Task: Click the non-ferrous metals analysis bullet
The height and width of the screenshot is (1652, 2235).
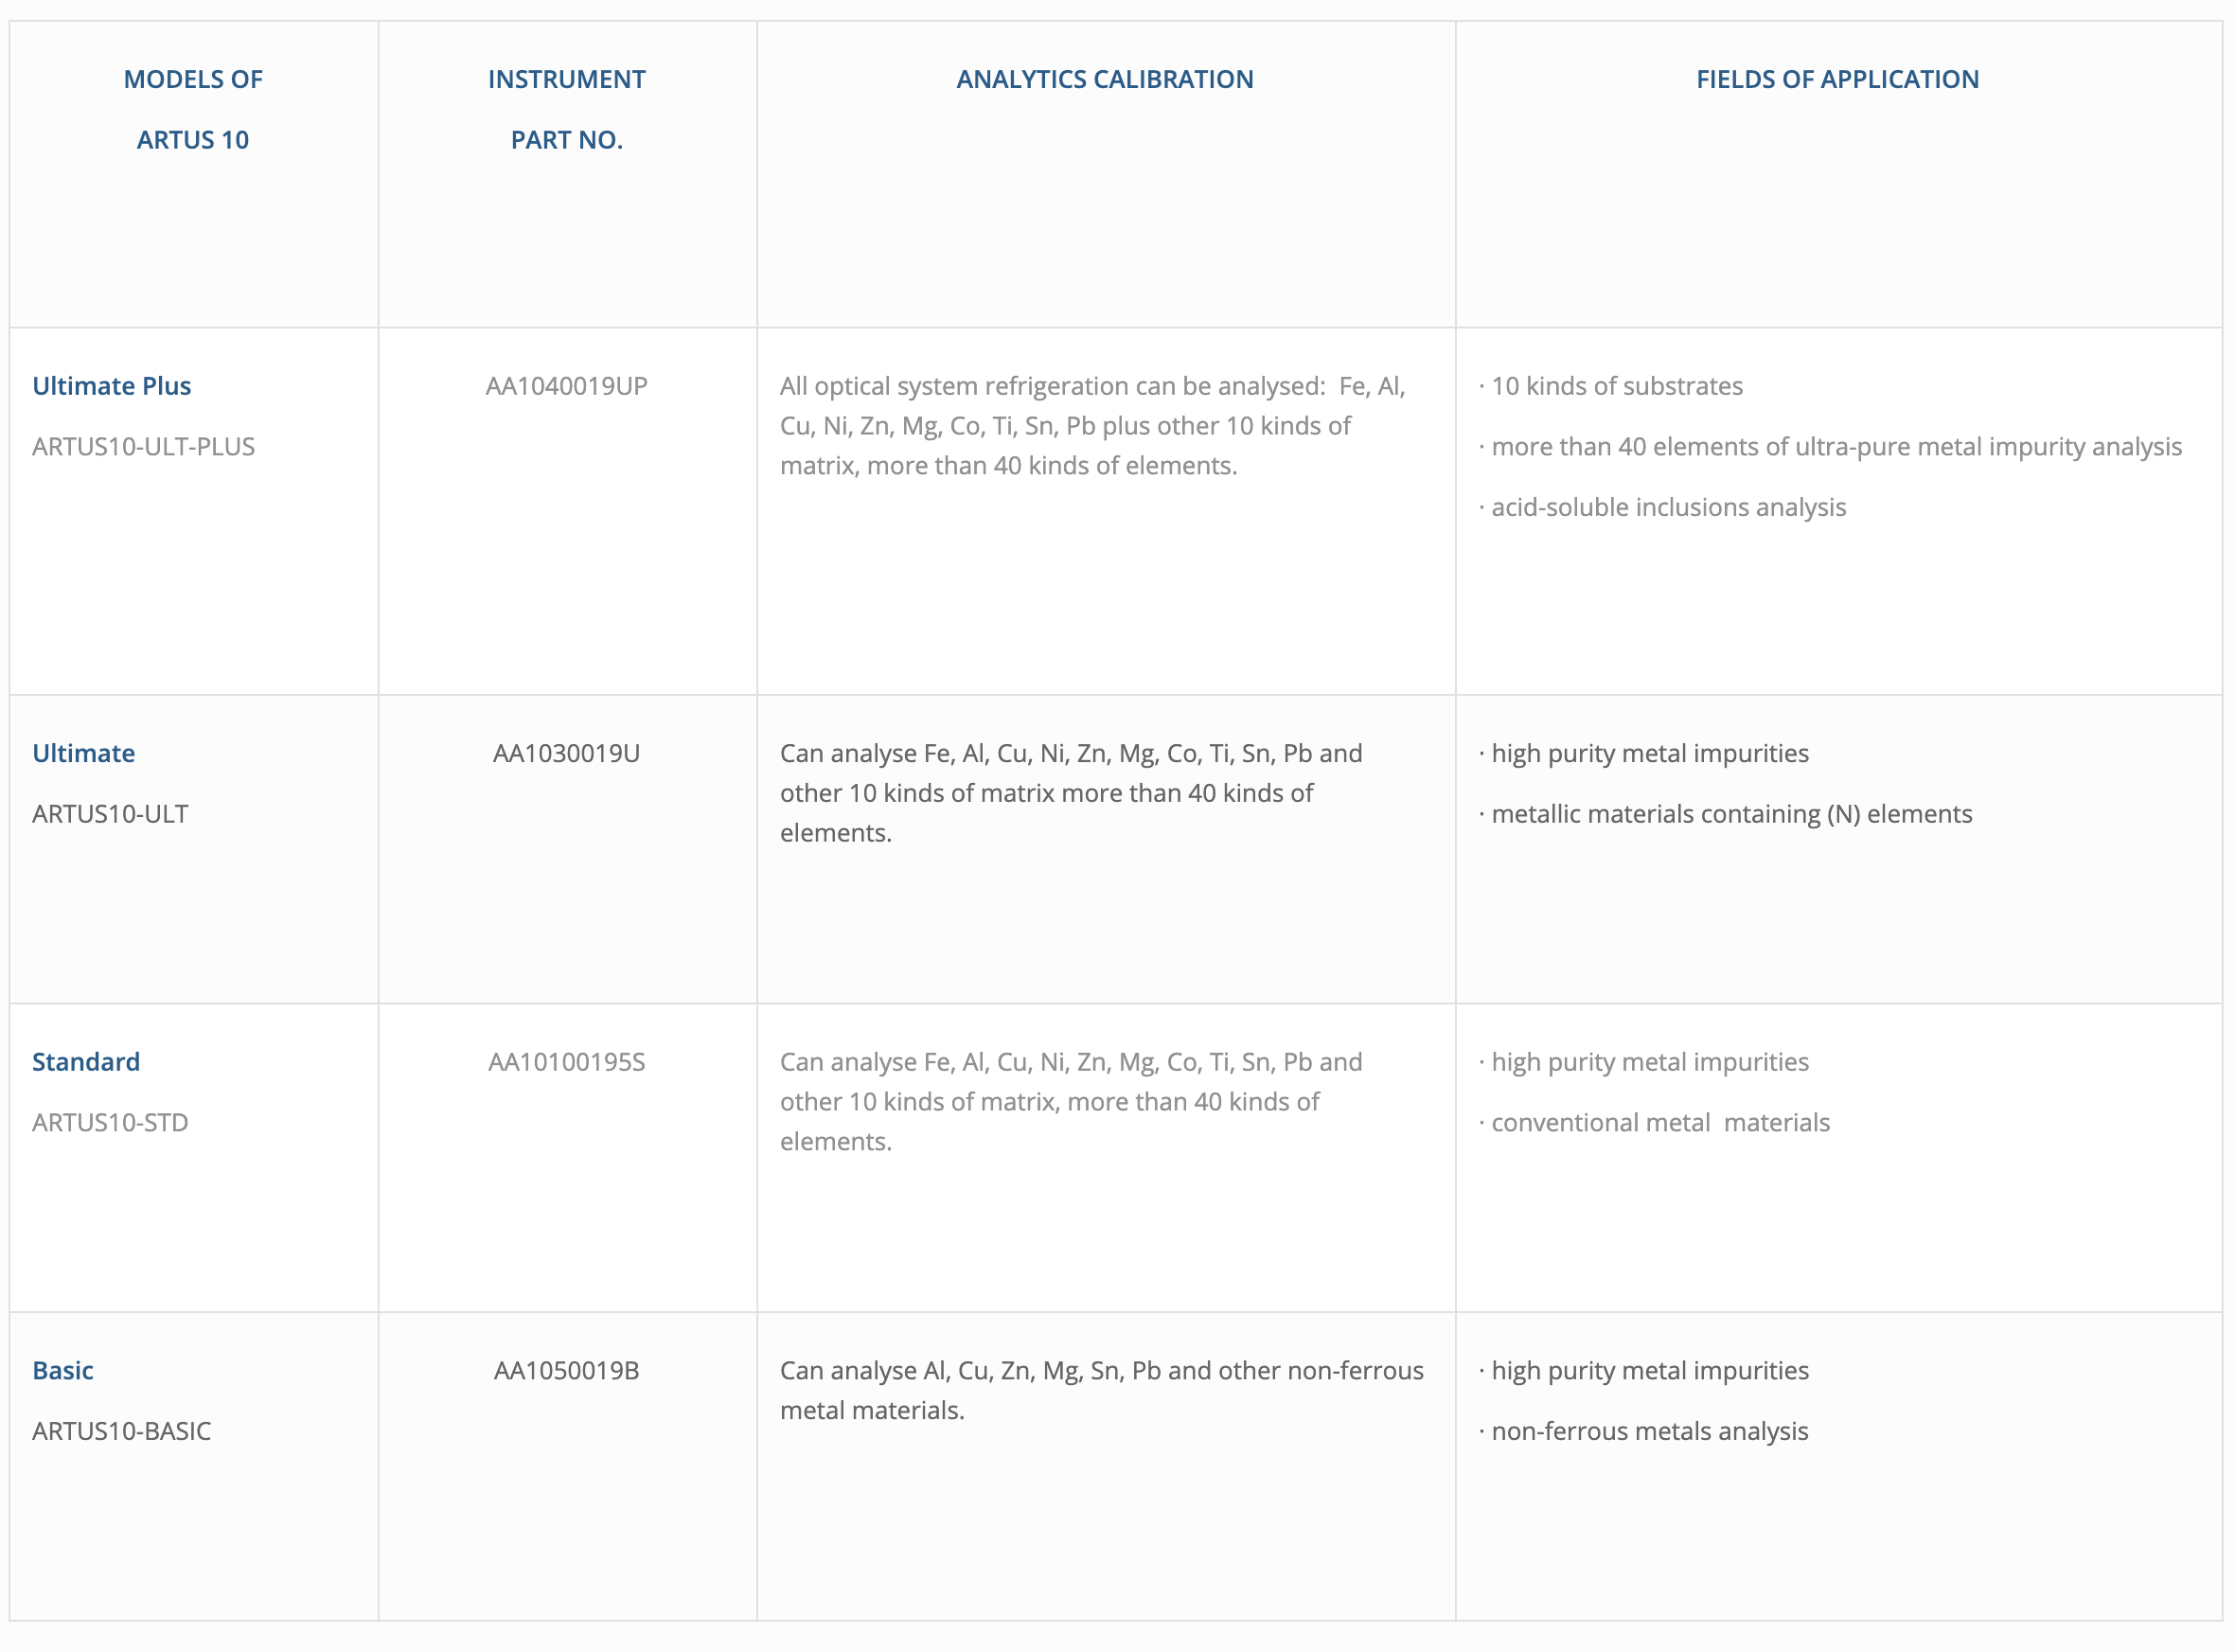Action: click(x=1649, y=1431)
